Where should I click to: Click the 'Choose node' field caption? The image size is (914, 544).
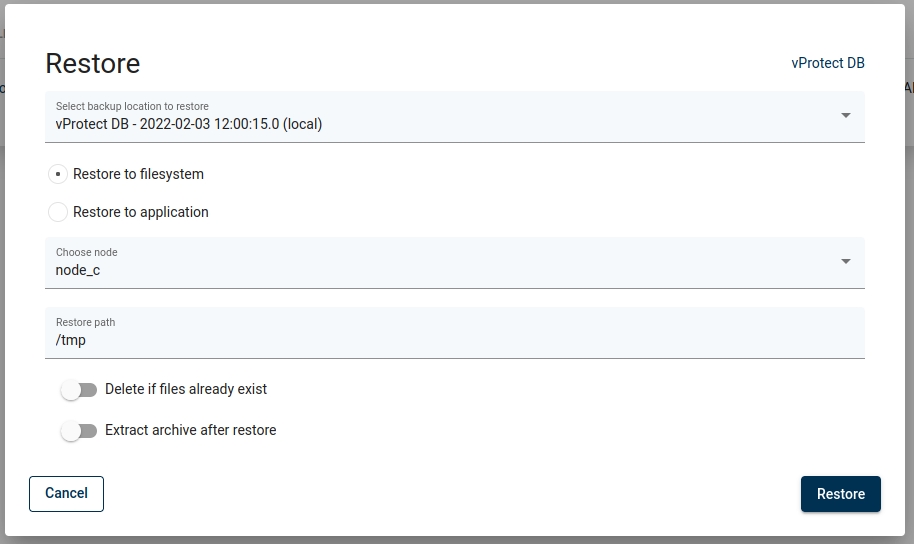point(86,252)
